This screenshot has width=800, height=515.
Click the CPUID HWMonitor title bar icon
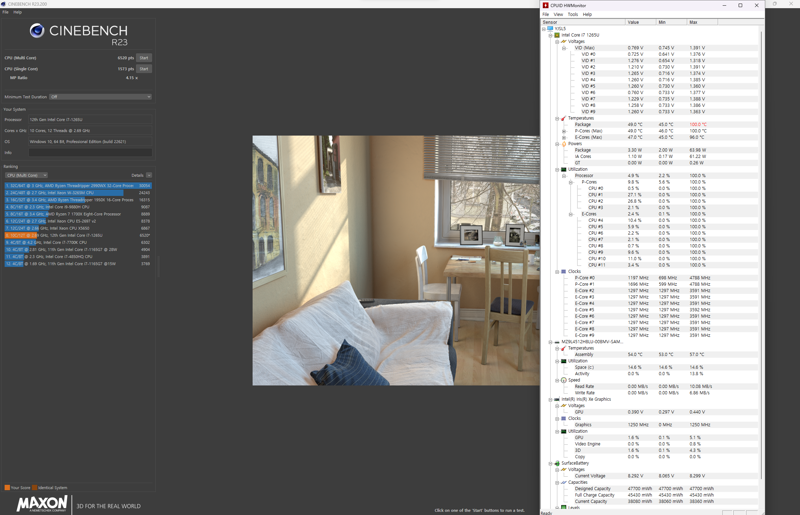[545, 5]
